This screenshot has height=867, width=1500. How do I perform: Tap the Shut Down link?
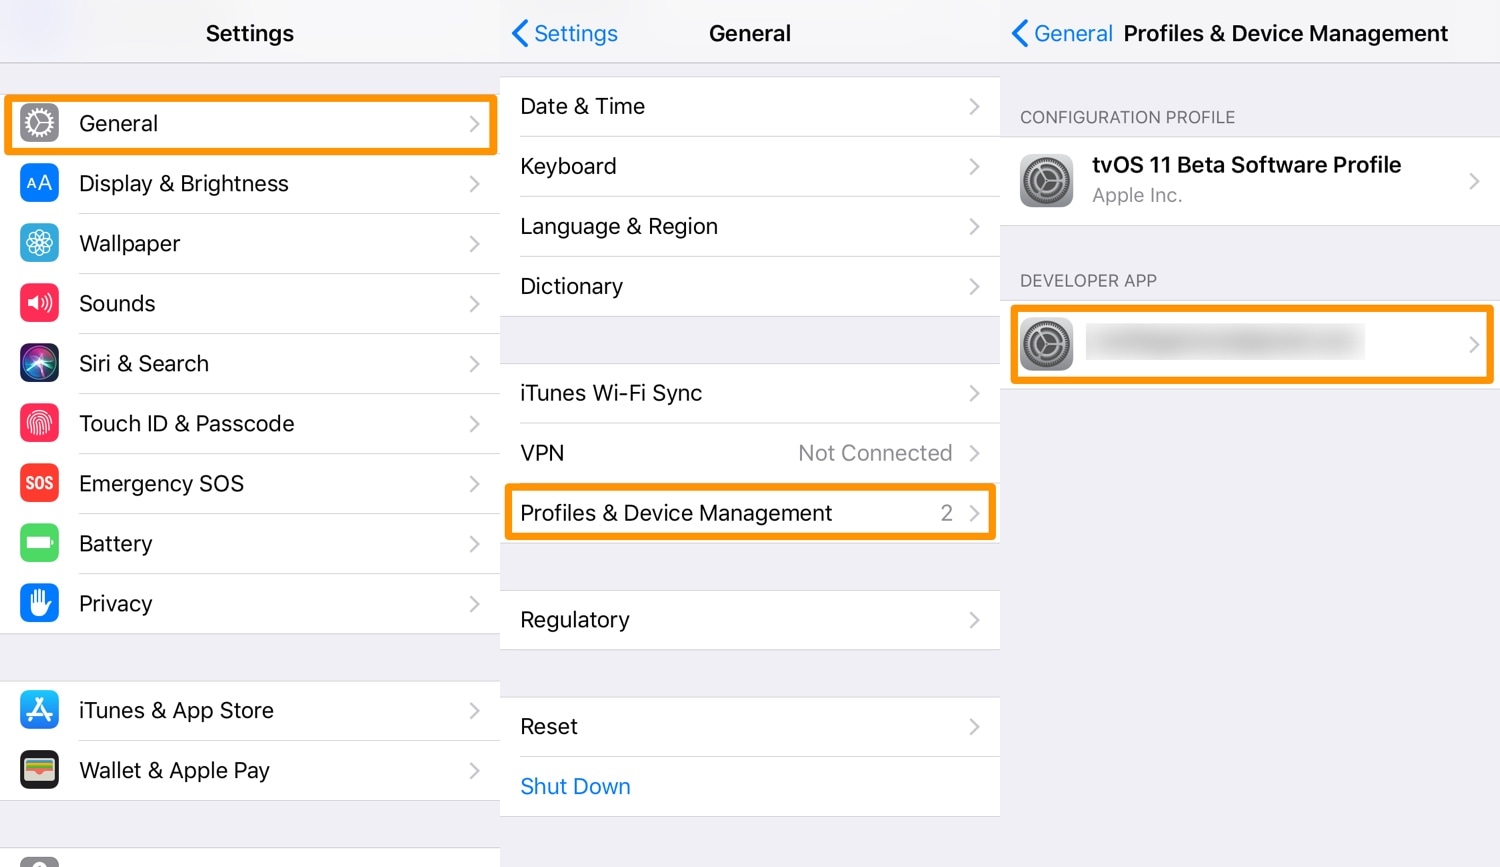pyautogui.click(x=575, y=786)
